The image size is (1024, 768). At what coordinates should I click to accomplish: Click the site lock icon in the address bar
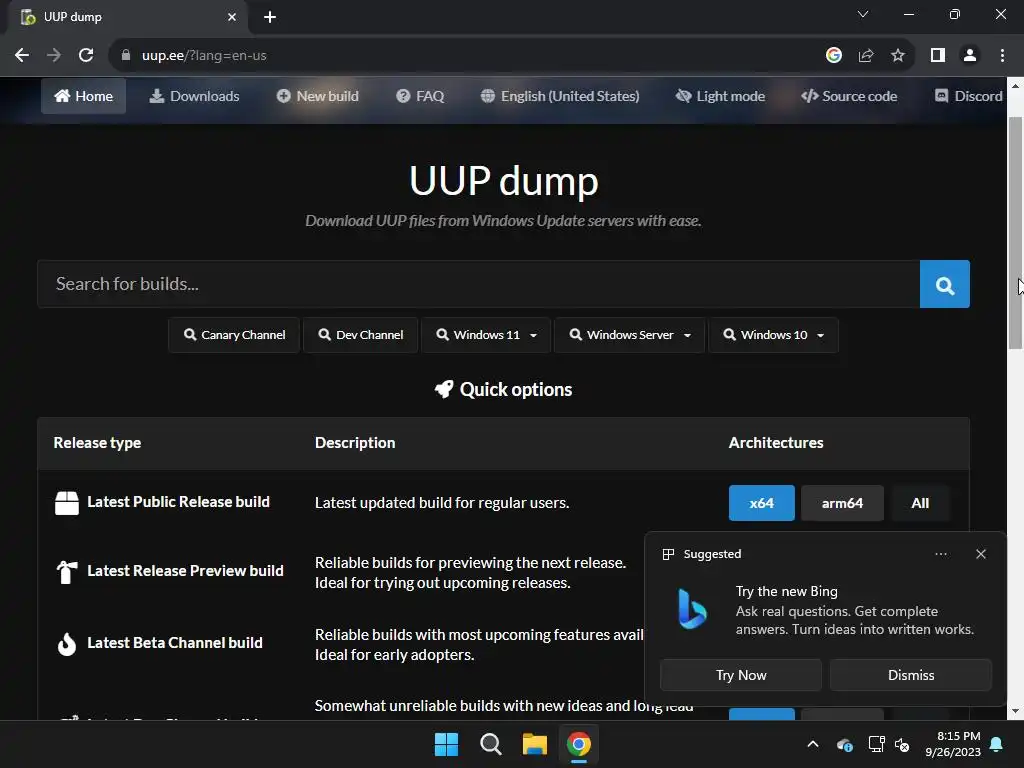(126, 56)
